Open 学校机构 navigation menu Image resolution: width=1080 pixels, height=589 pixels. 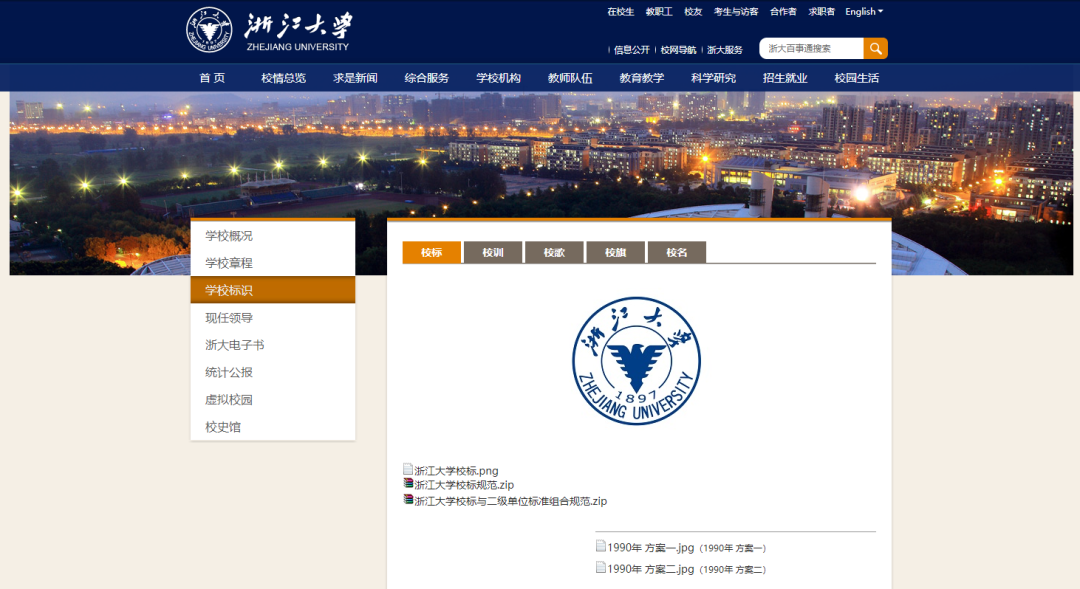[x=498, y=78]
